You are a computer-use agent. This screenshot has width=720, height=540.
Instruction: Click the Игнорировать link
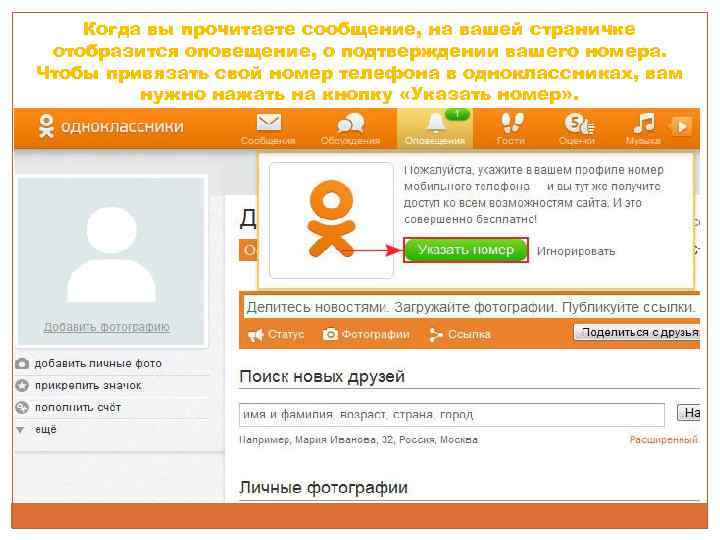pyautogui.click(x=576, y=251)
